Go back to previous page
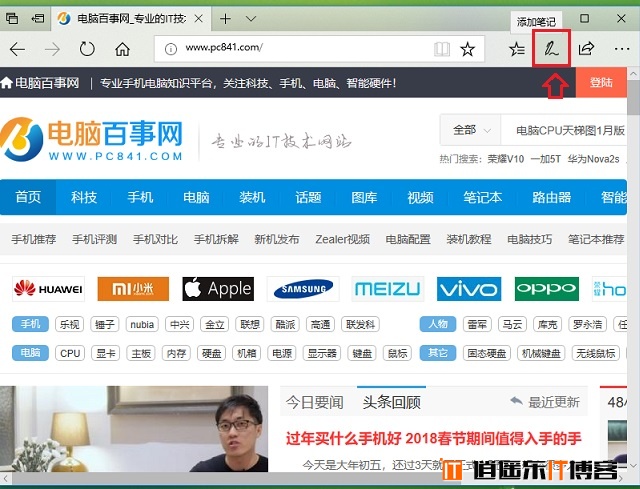Viewport: 640px width, 489px height. [x=17, y=49]
